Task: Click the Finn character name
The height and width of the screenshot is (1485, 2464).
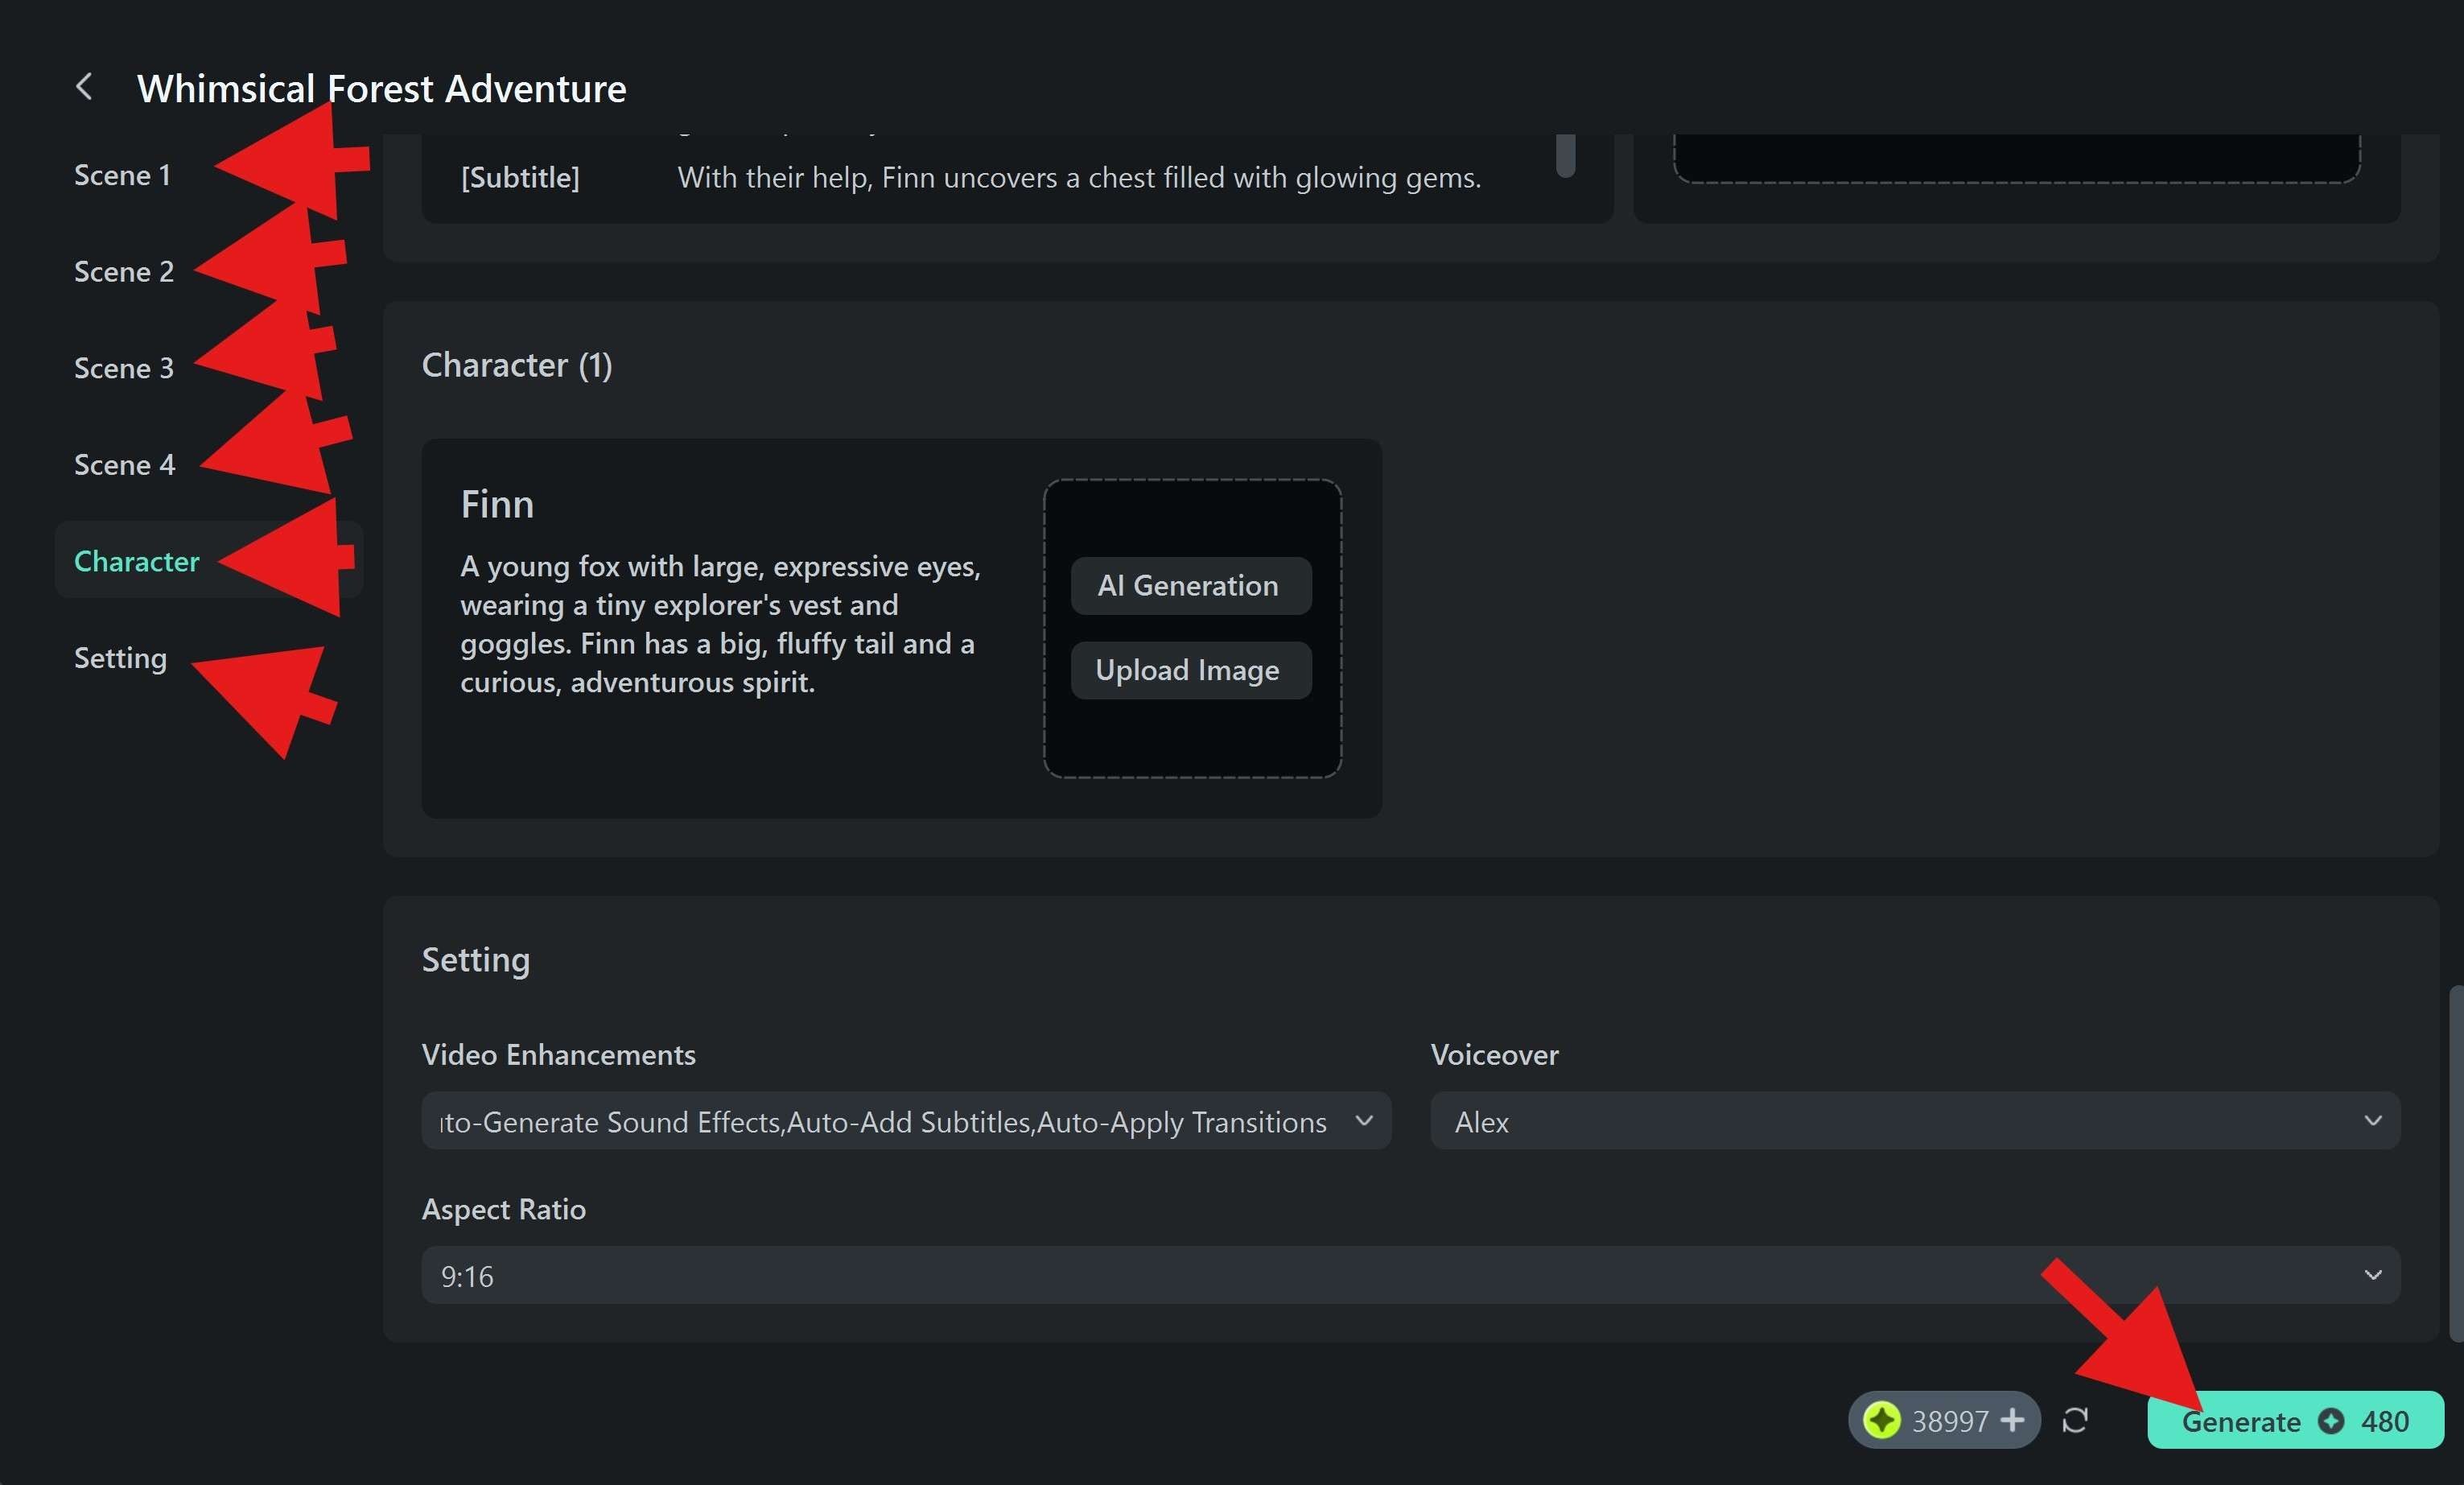Action: pos(497,504)
